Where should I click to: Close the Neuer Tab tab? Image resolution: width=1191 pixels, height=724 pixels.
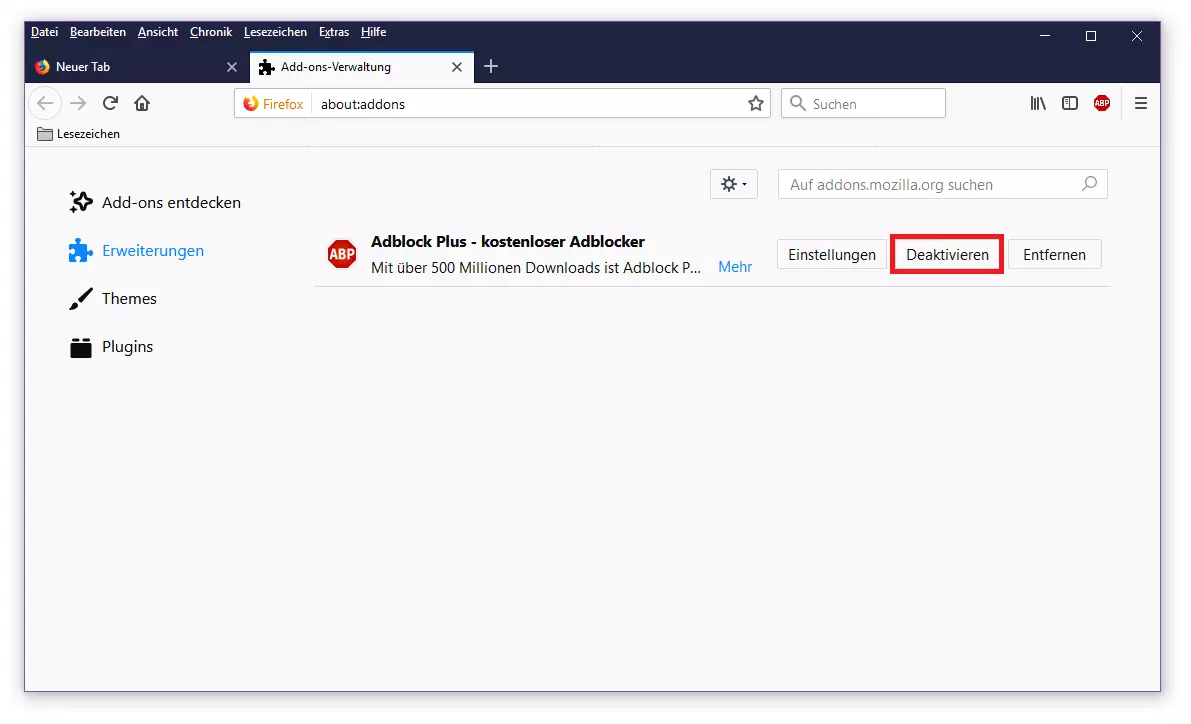pyautogui.click(x=232, y=67)
